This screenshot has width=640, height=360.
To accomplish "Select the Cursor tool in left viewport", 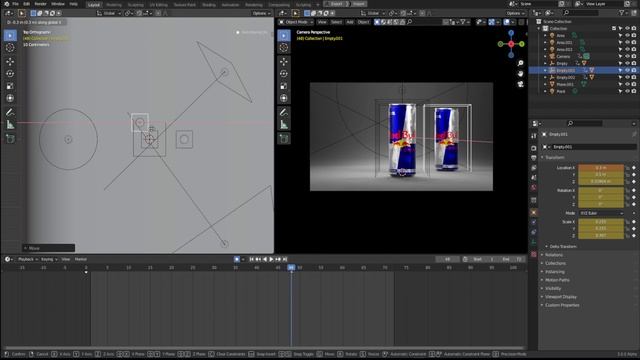I will 10,48.
